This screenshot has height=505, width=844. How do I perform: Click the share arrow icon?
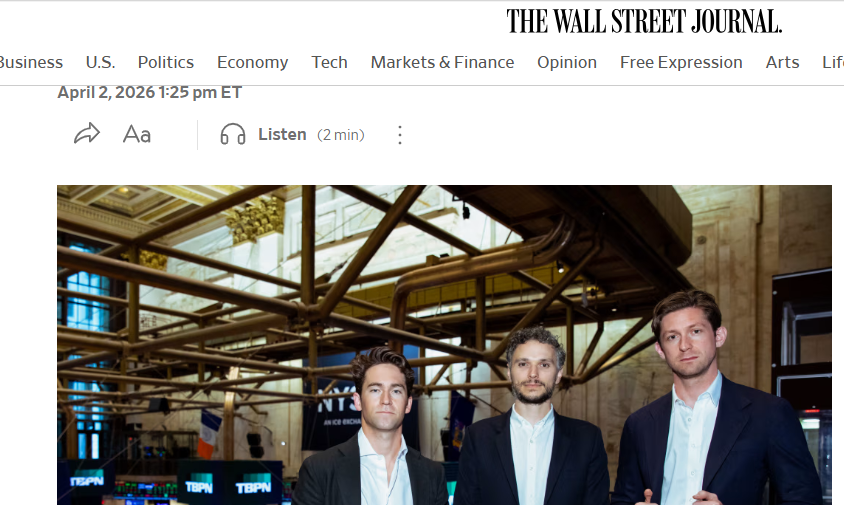point(87,134)
